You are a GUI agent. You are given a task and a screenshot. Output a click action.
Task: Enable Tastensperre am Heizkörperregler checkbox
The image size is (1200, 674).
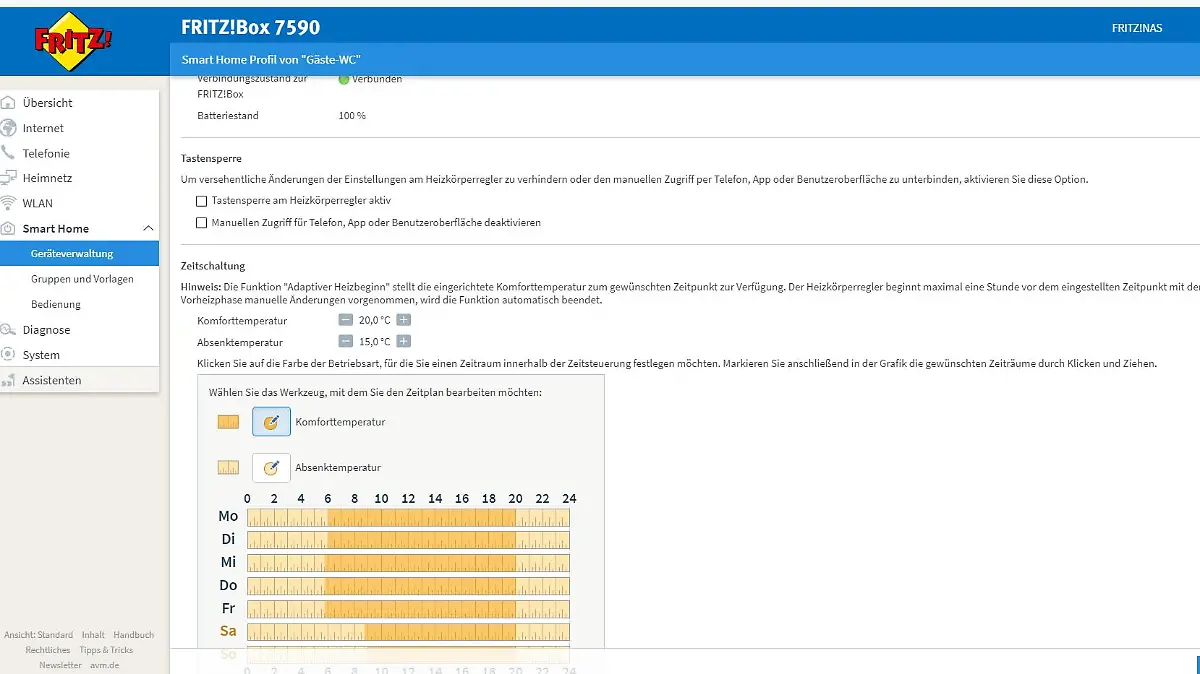click(202, 200)
